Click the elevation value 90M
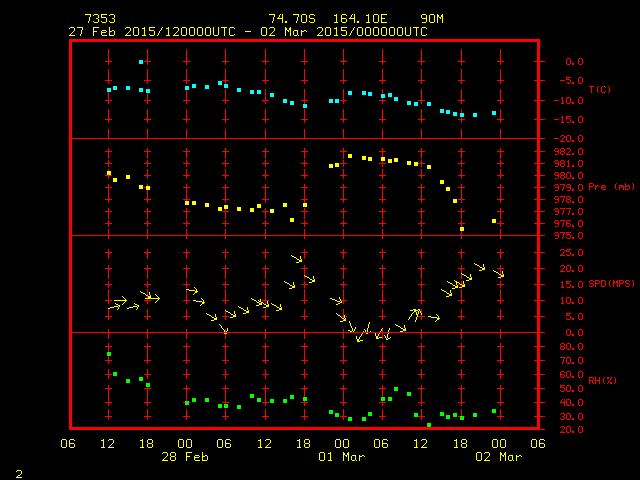 tap(432, 19)
